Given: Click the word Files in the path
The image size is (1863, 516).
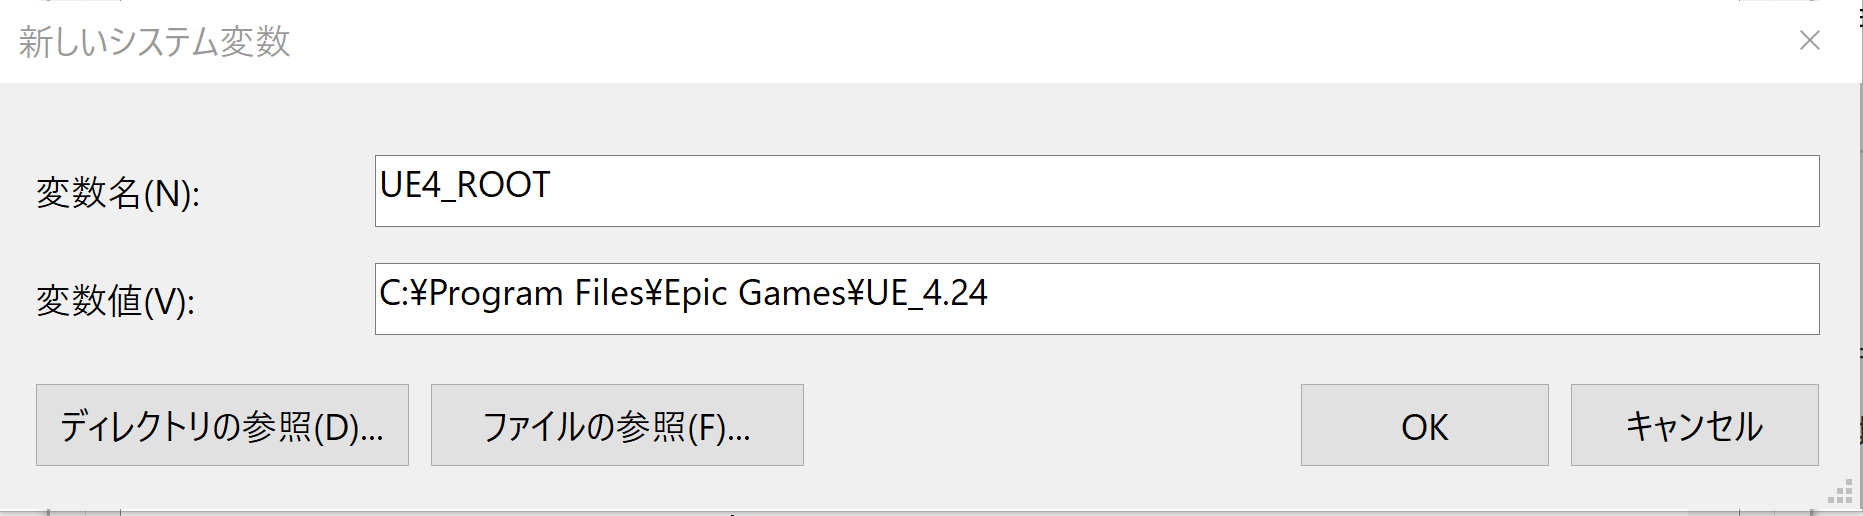Looking at the screenshot, I should (609, 294).
